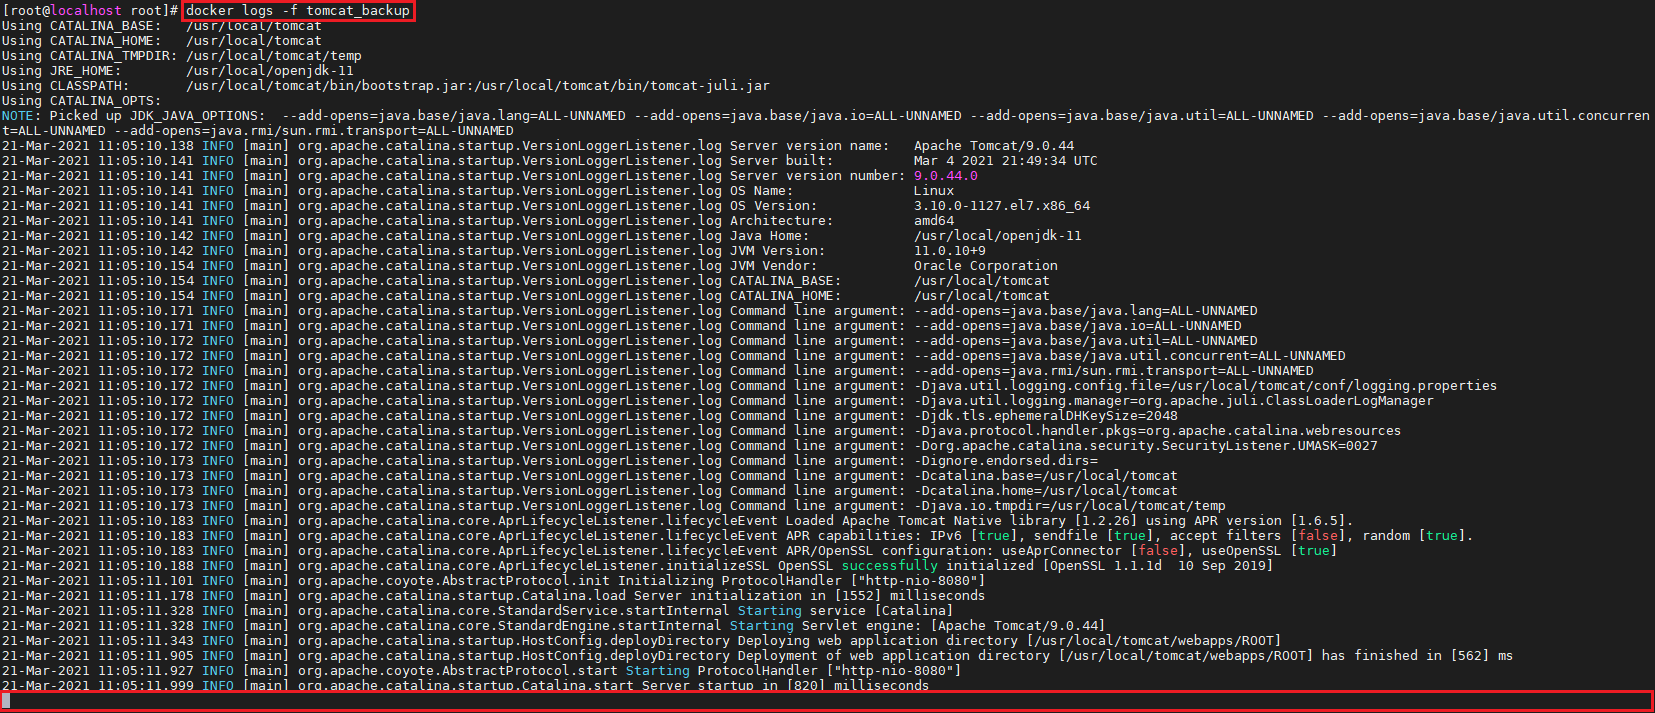Click the '[root@localhost root]#' shell prompt

(x=90, y=10)
